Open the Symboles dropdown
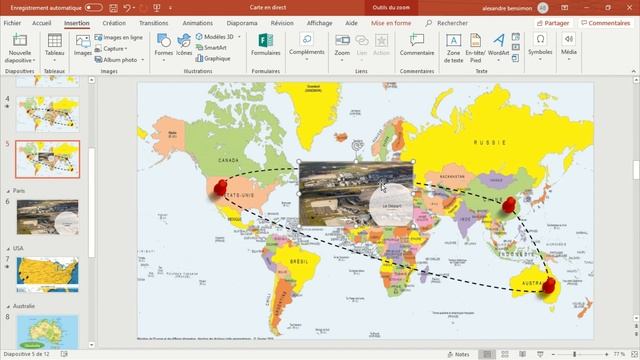 point(540,47)
